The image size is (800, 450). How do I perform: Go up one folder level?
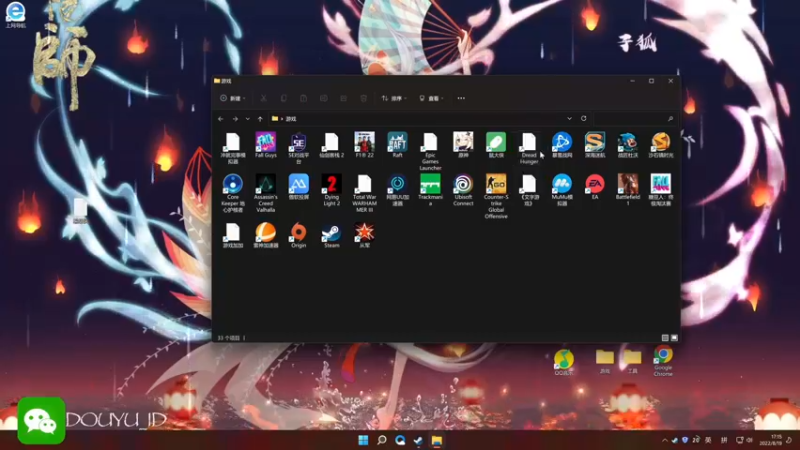coord(260,119)
